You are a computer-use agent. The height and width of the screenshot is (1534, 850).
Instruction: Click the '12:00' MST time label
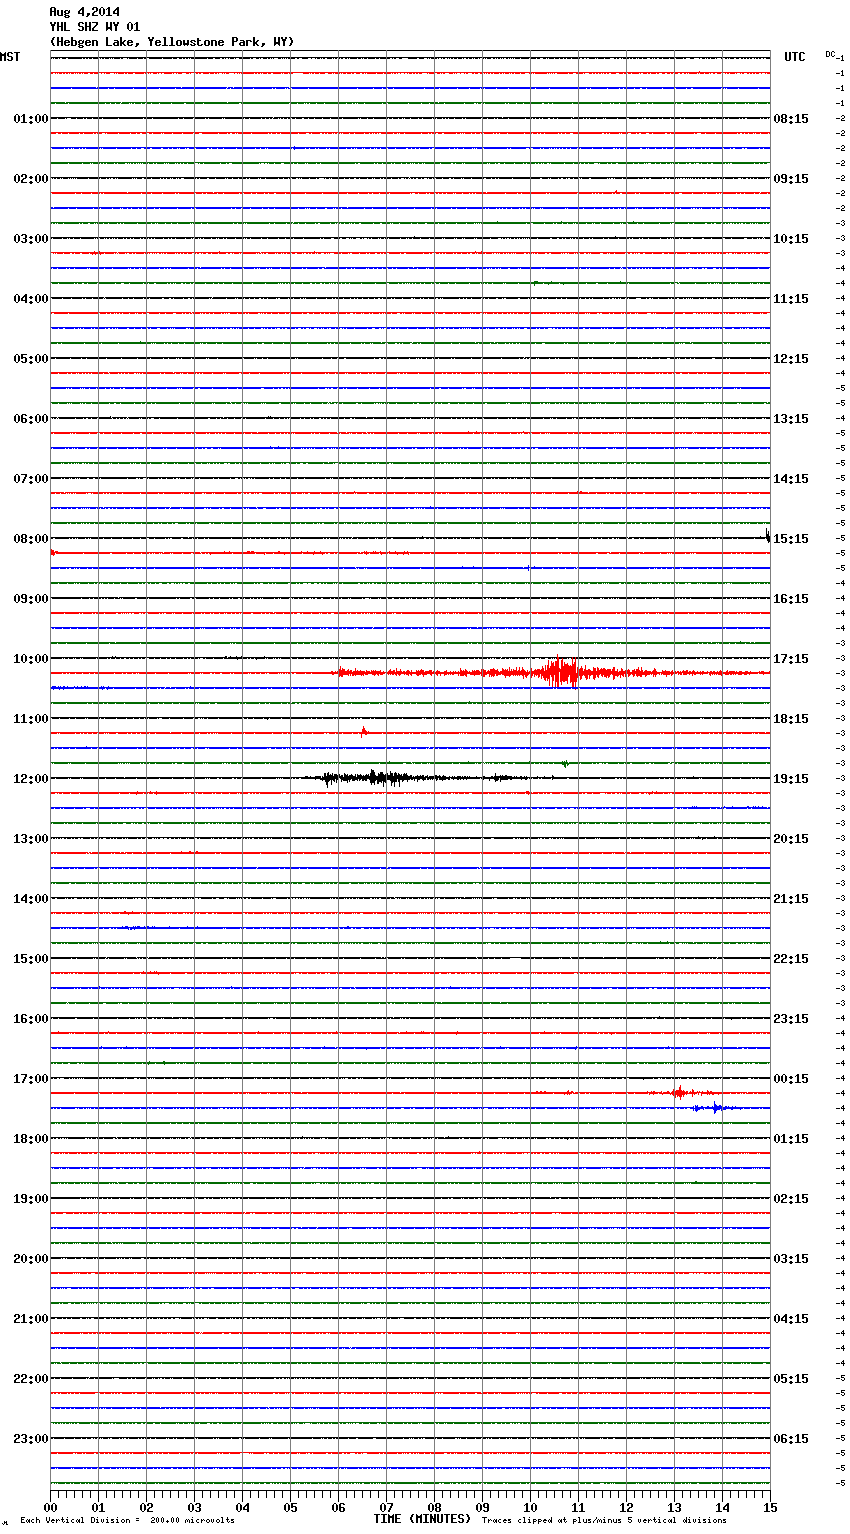31,779
